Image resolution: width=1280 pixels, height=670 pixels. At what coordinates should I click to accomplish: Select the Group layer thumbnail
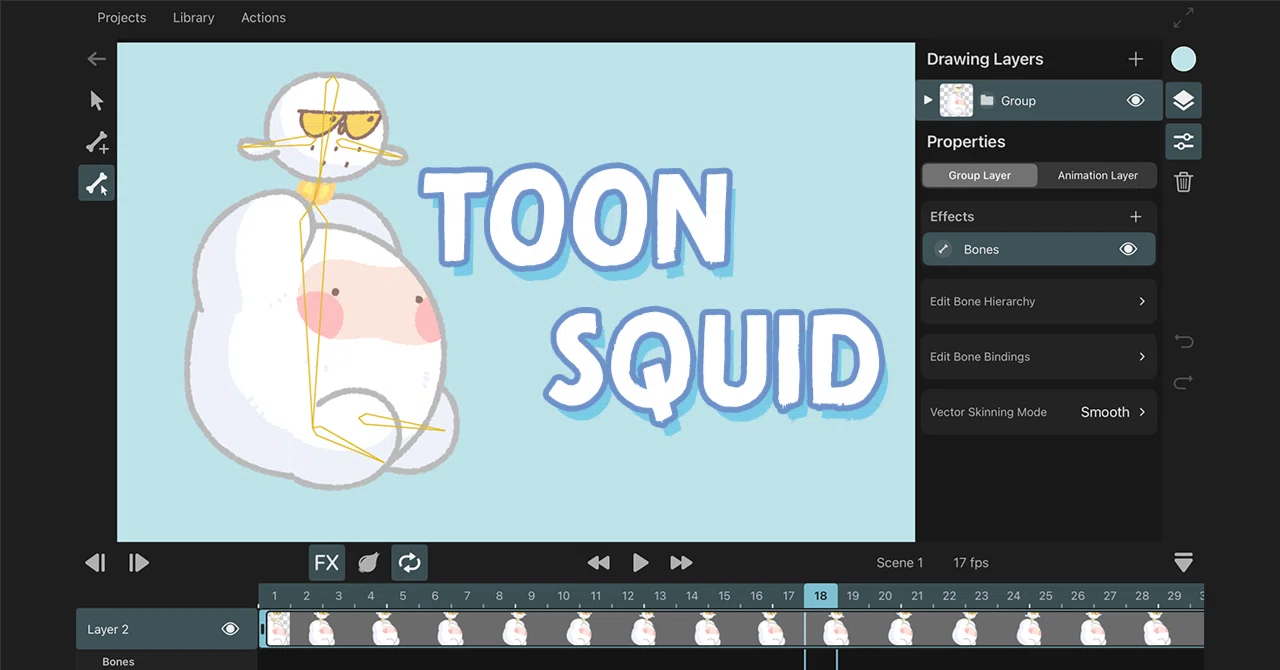click(x=956, y=100)
